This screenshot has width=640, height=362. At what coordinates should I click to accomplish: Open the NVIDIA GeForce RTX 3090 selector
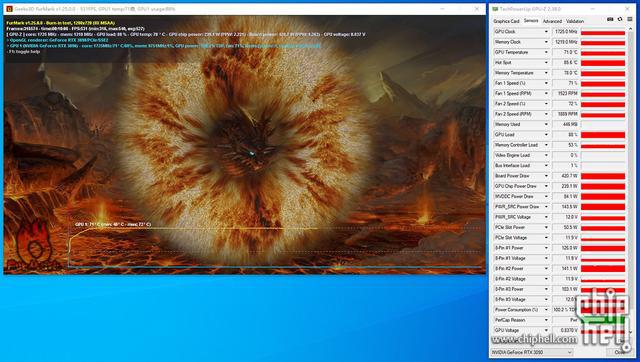[531, 352]
